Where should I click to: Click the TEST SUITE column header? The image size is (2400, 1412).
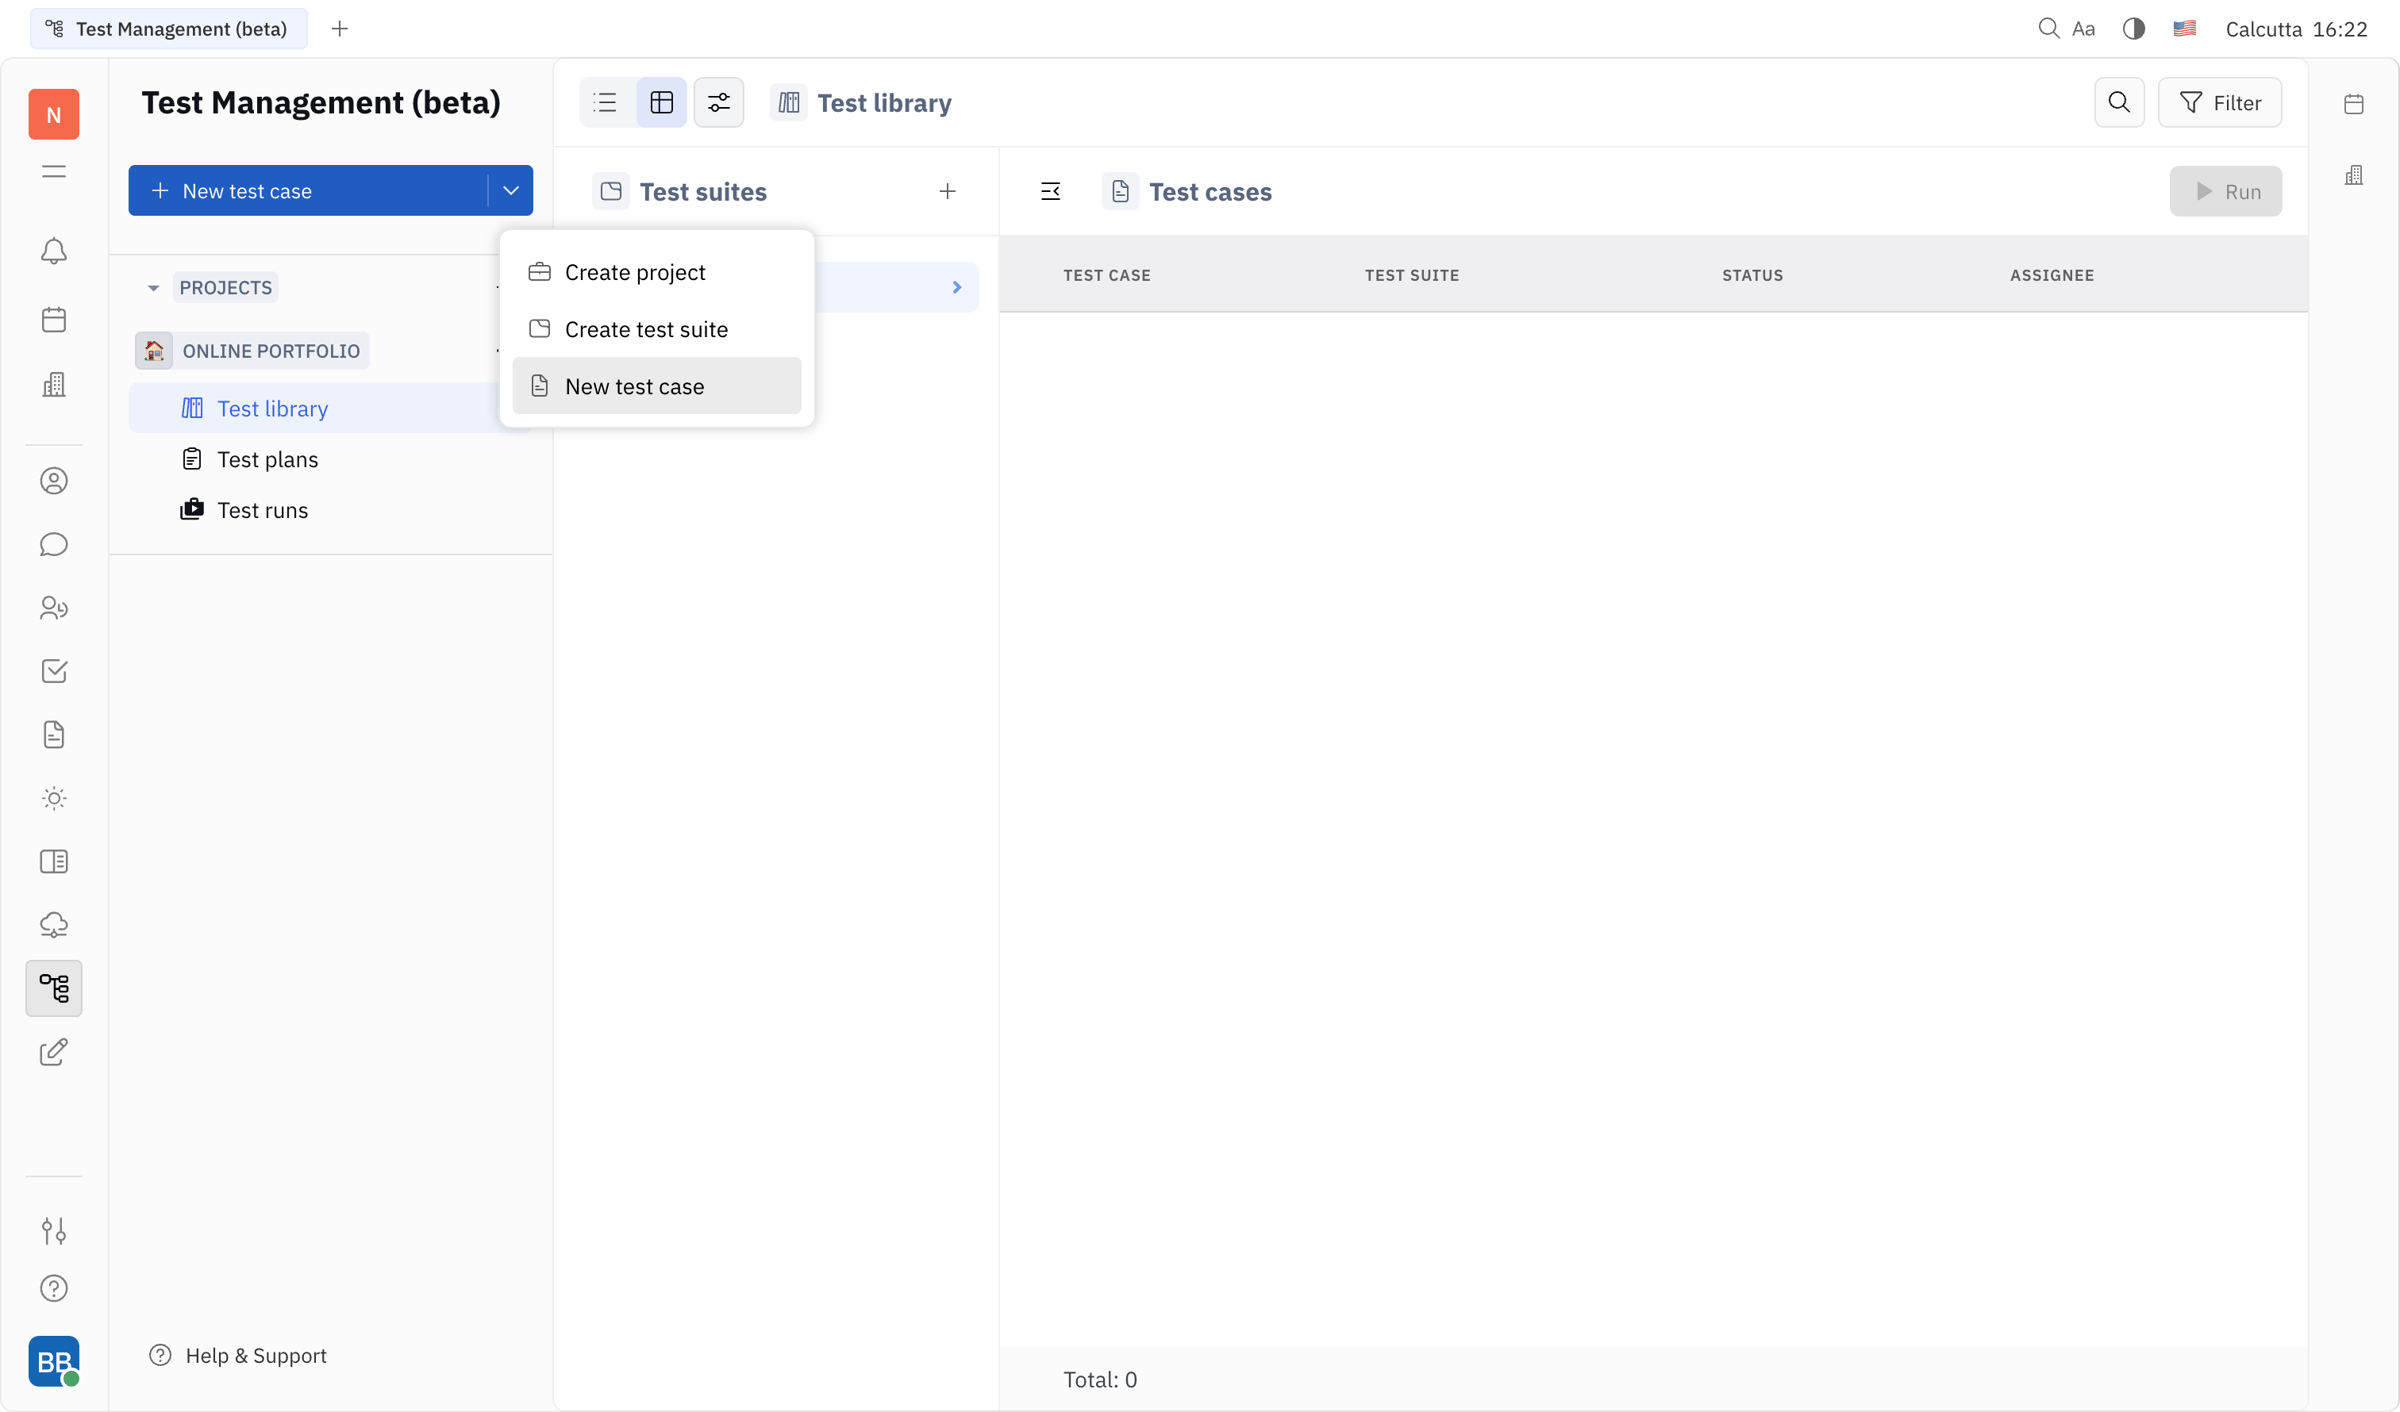coord(1412,275)
